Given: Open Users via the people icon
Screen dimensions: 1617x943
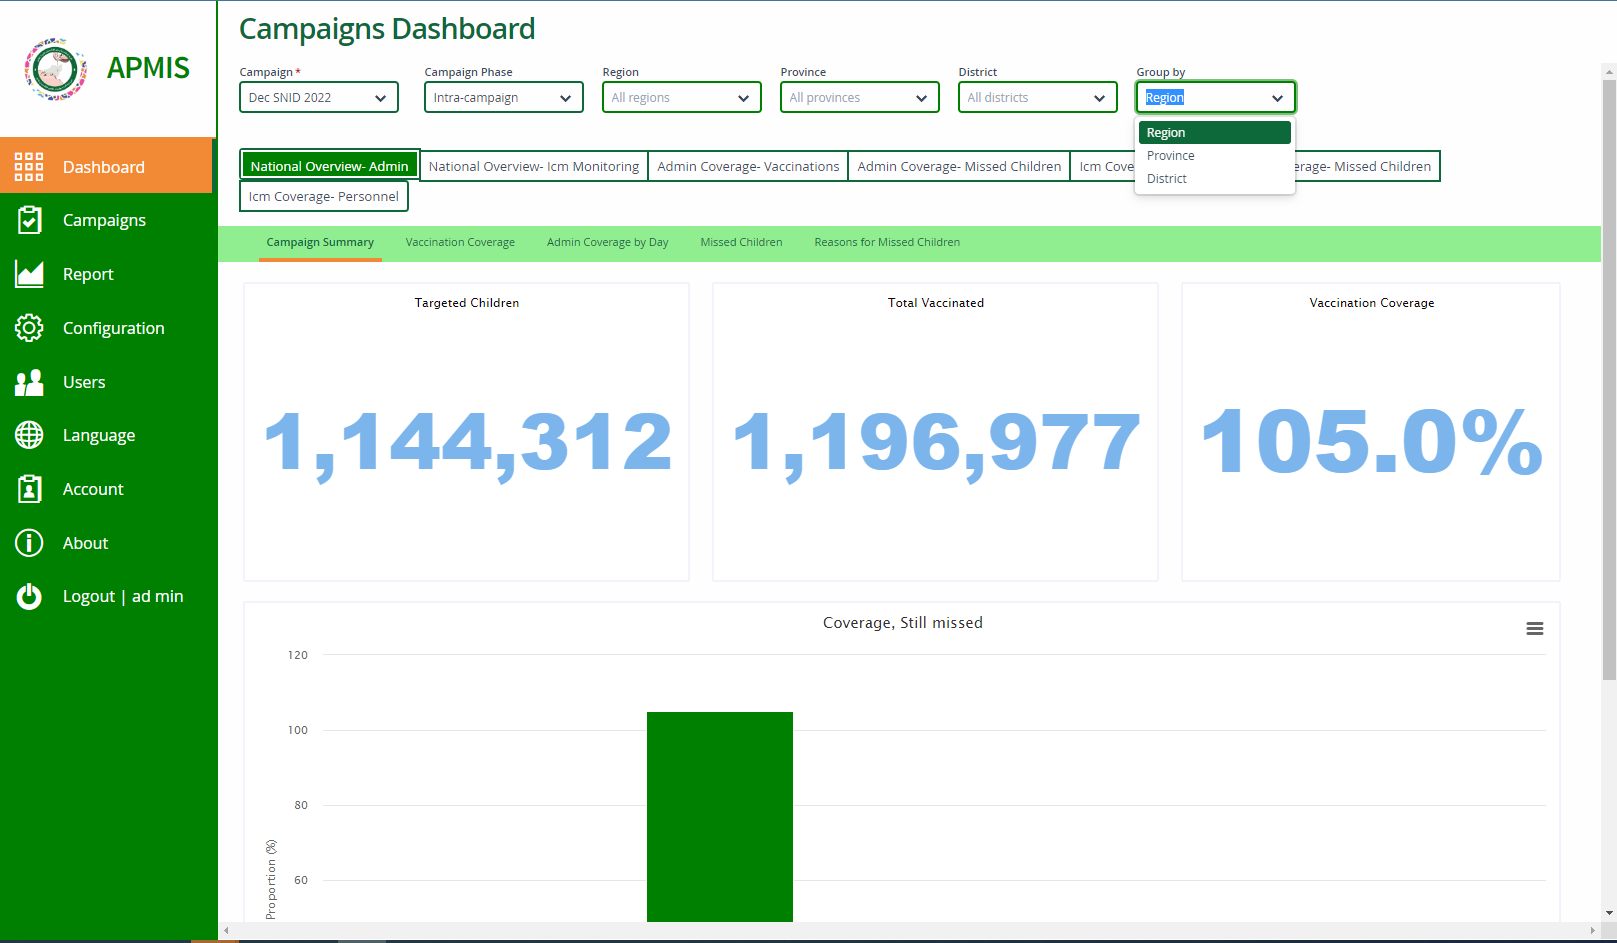Looking at the screenshot, I should pyautogui.click(x=29, y=382).
